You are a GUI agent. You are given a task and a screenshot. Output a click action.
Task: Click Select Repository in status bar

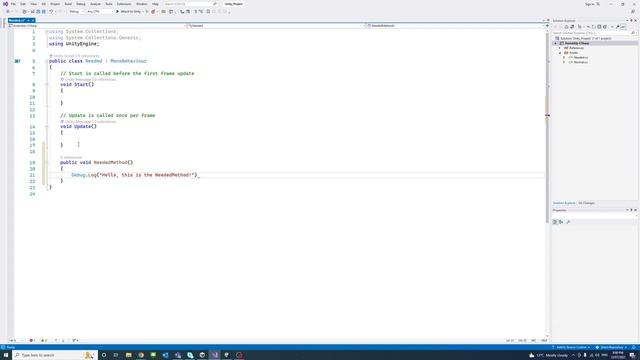(x=611, y=347)
